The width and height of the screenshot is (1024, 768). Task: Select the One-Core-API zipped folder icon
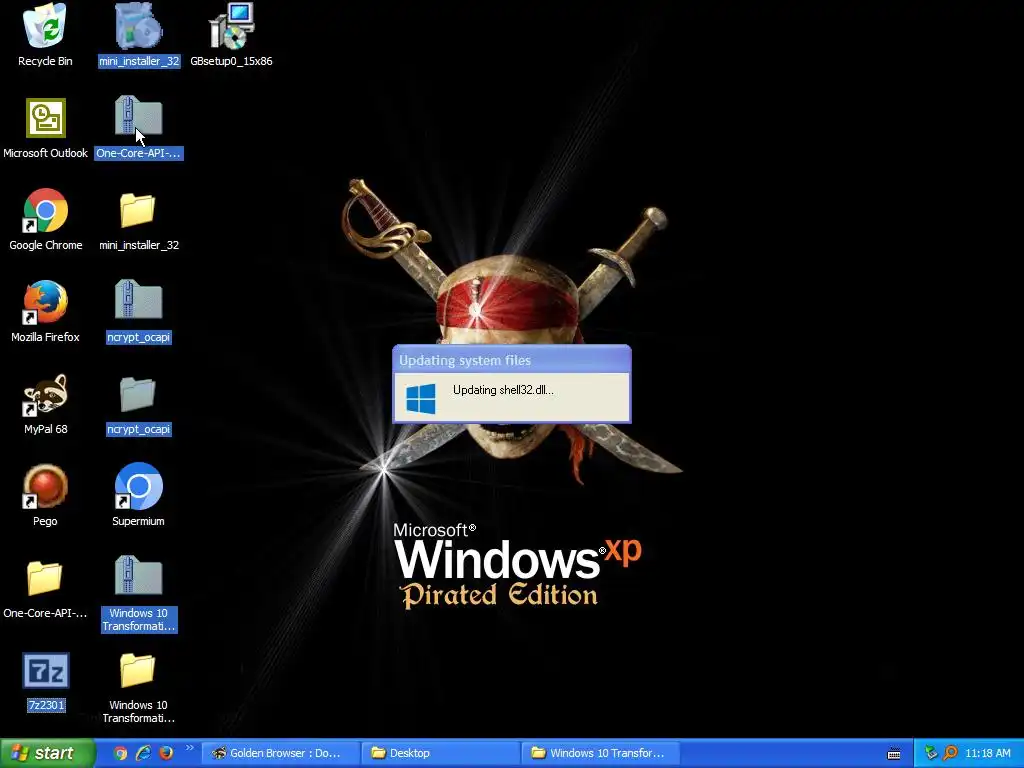(138, 128)
